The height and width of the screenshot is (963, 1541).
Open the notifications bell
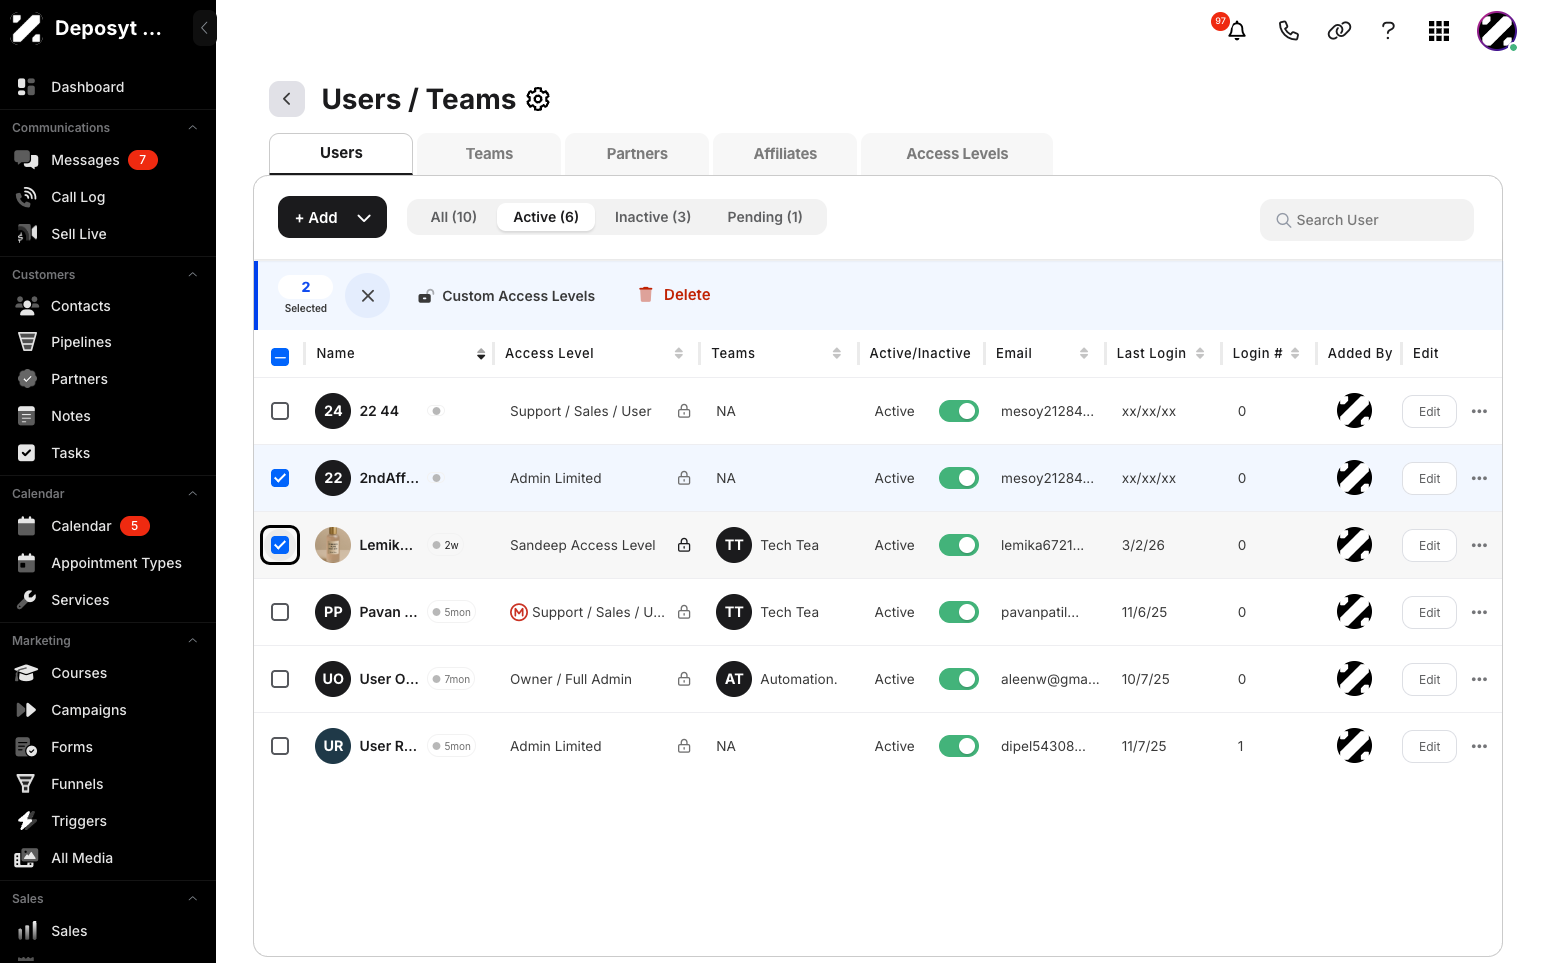[1237, 31]
